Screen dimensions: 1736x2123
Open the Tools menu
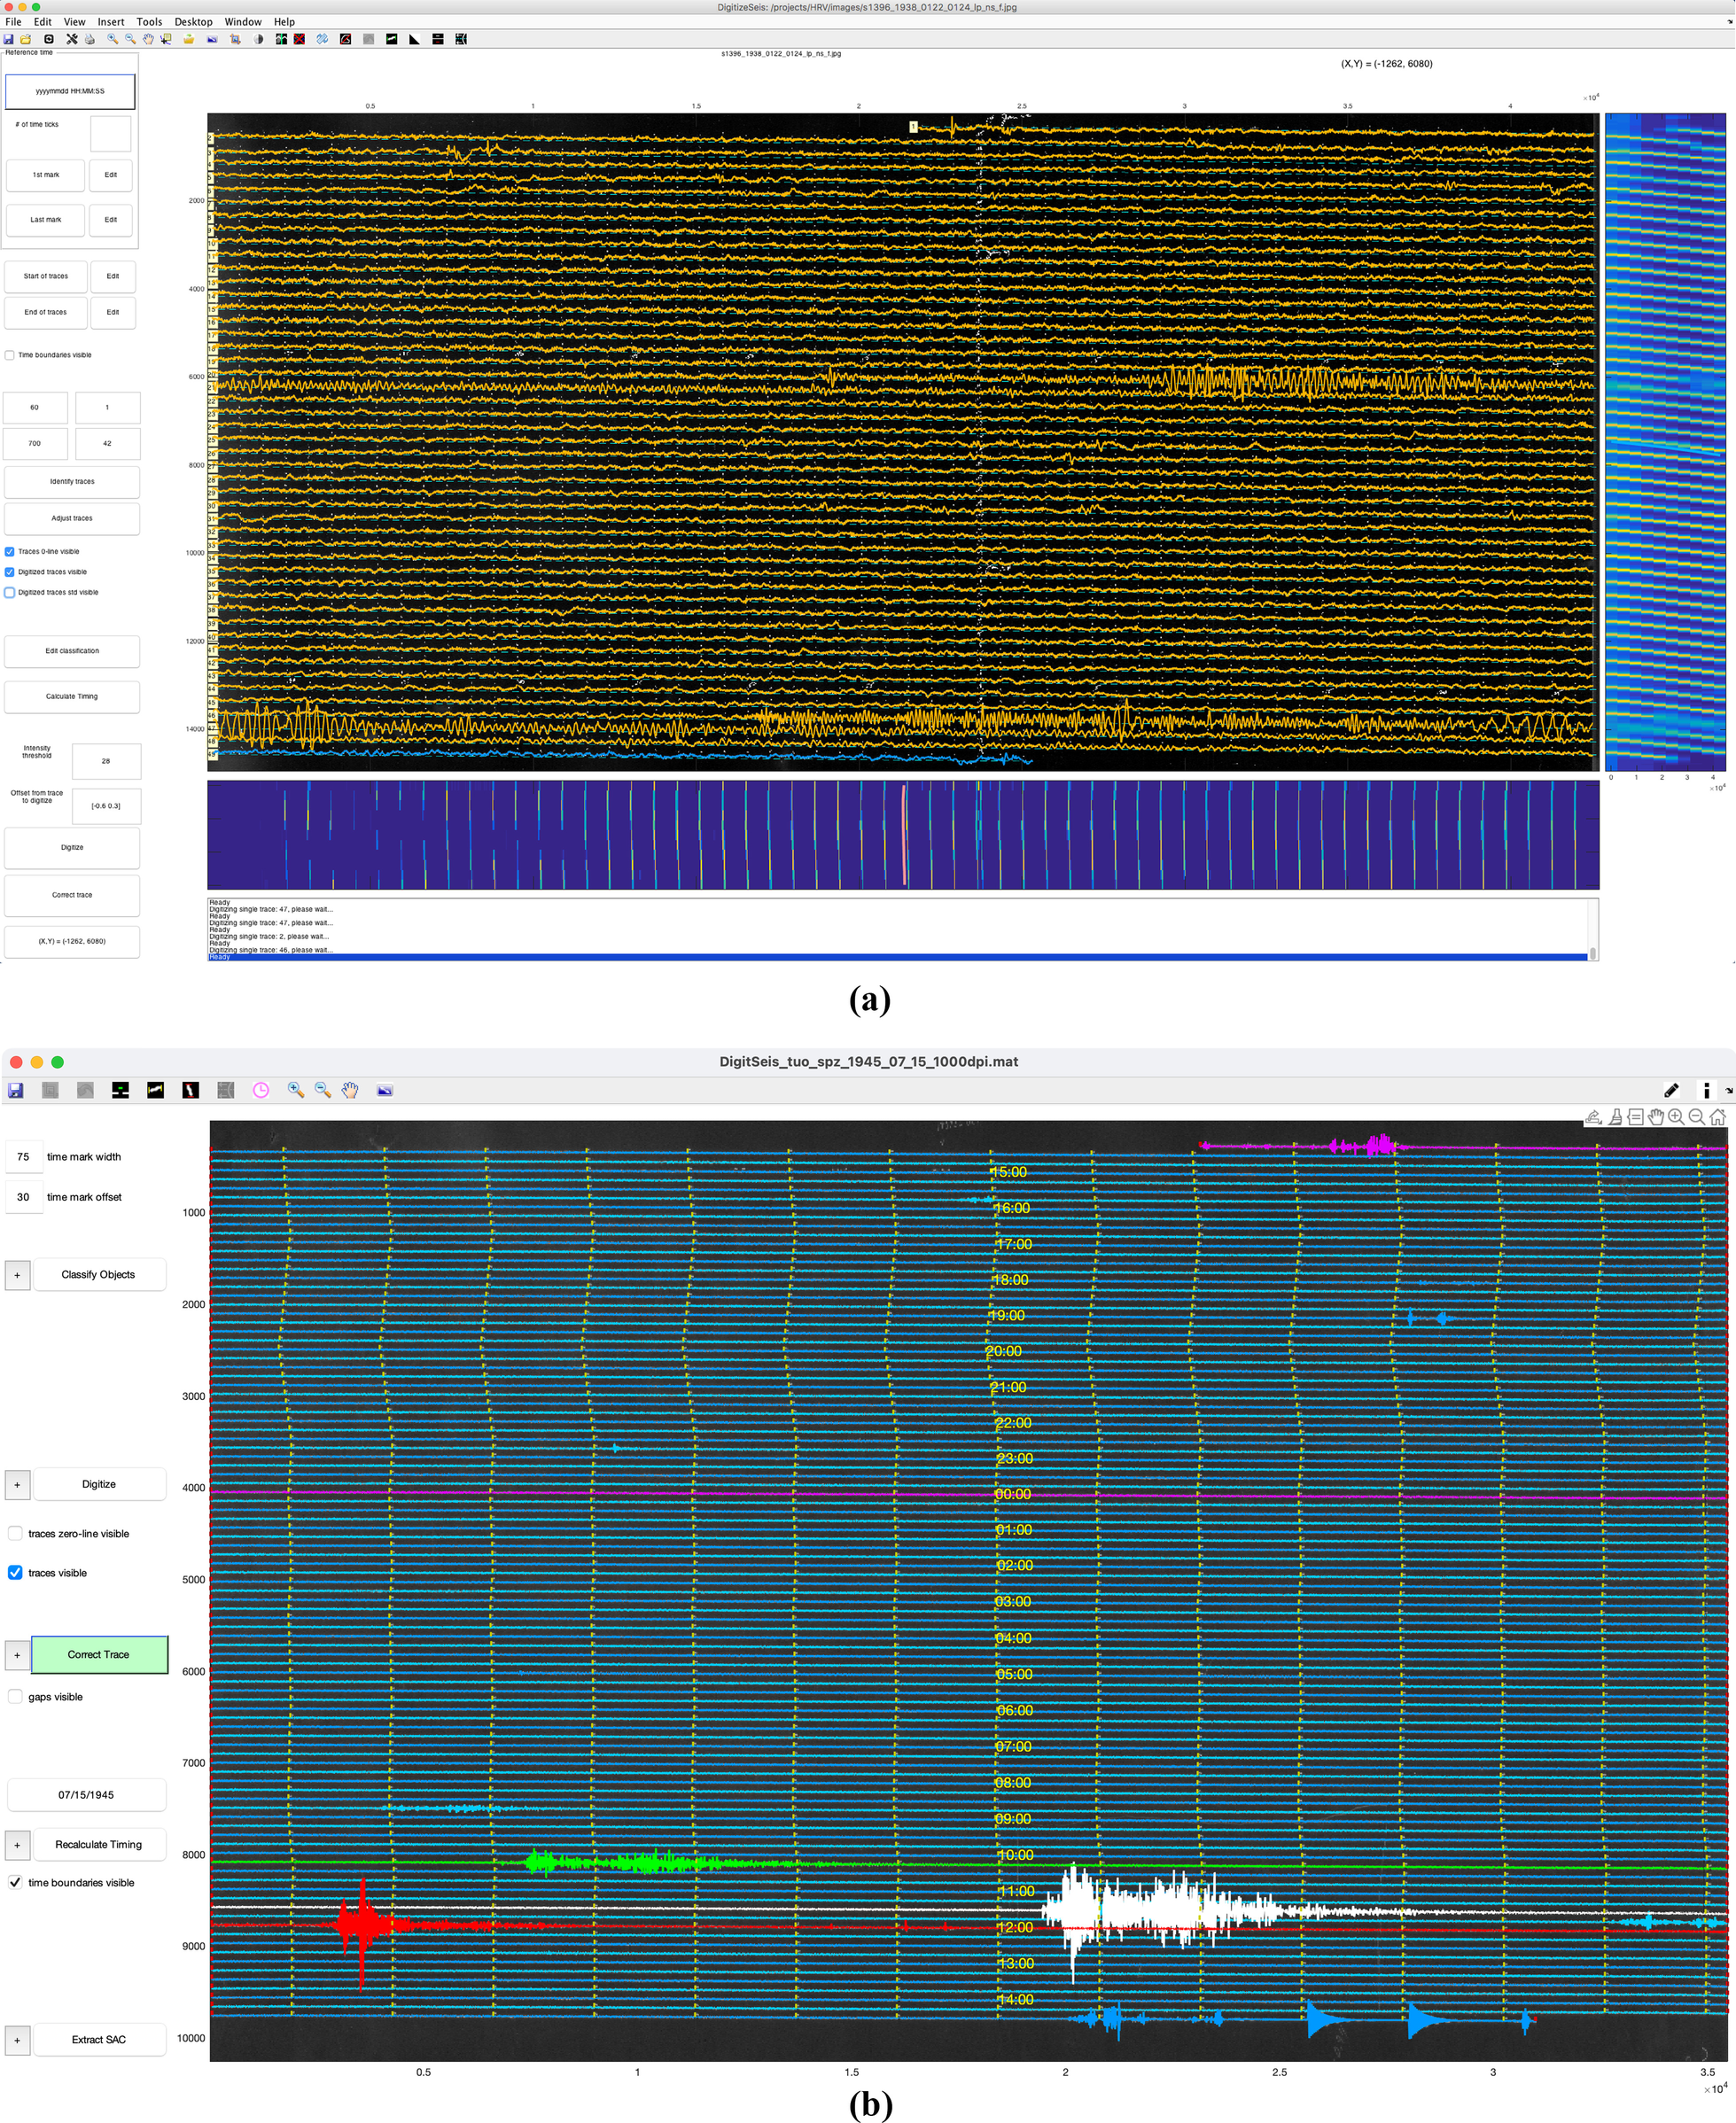pos(149,22)
